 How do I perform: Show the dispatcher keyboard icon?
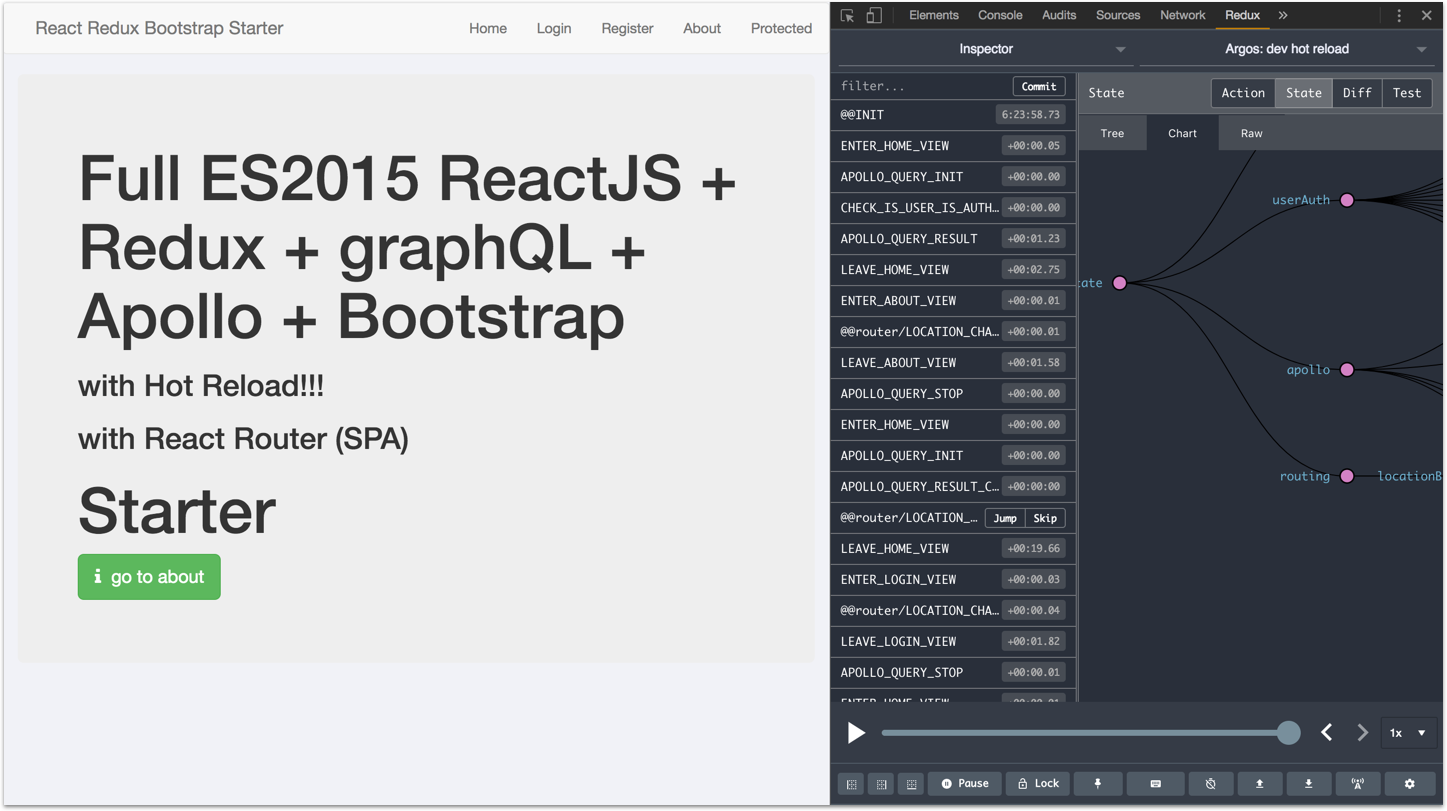click(1155, 784)
